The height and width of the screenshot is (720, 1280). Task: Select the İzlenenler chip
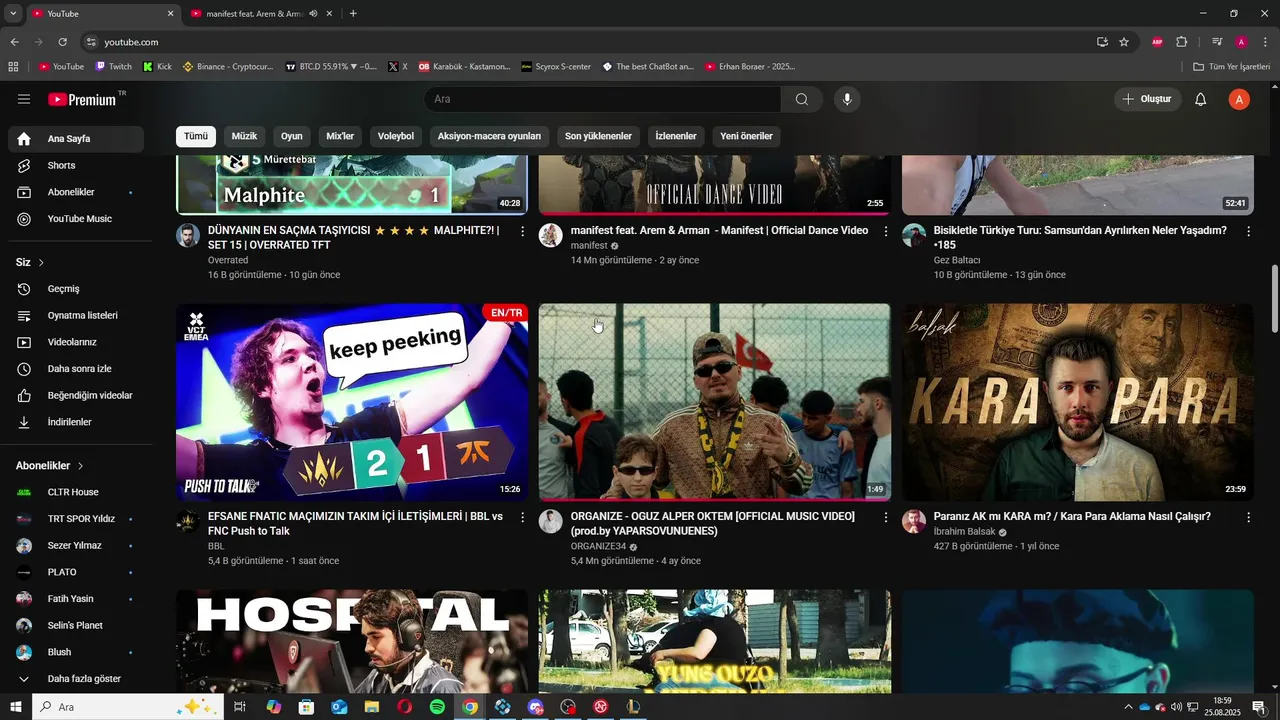click(x=676, y=136)
